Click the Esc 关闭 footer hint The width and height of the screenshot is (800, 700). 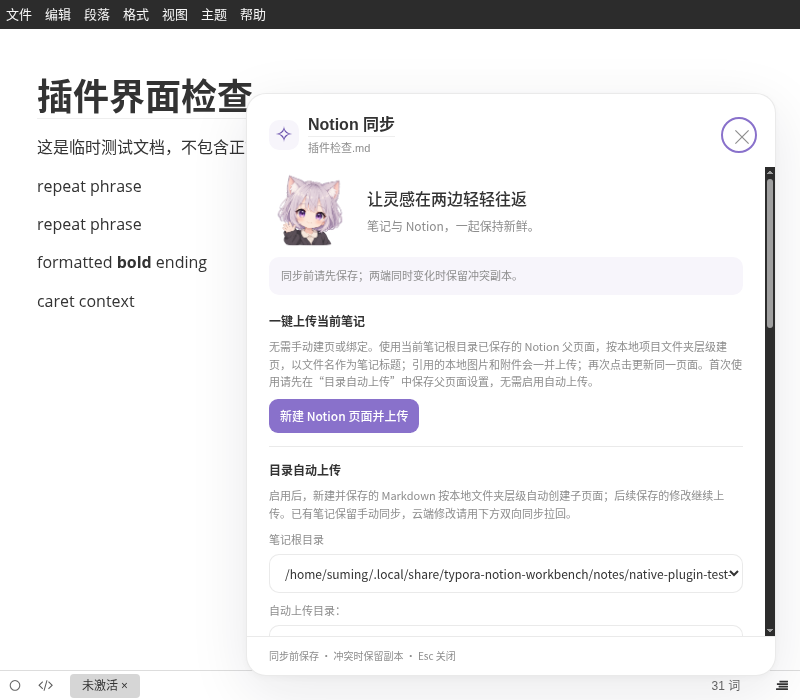coord(437,656)
